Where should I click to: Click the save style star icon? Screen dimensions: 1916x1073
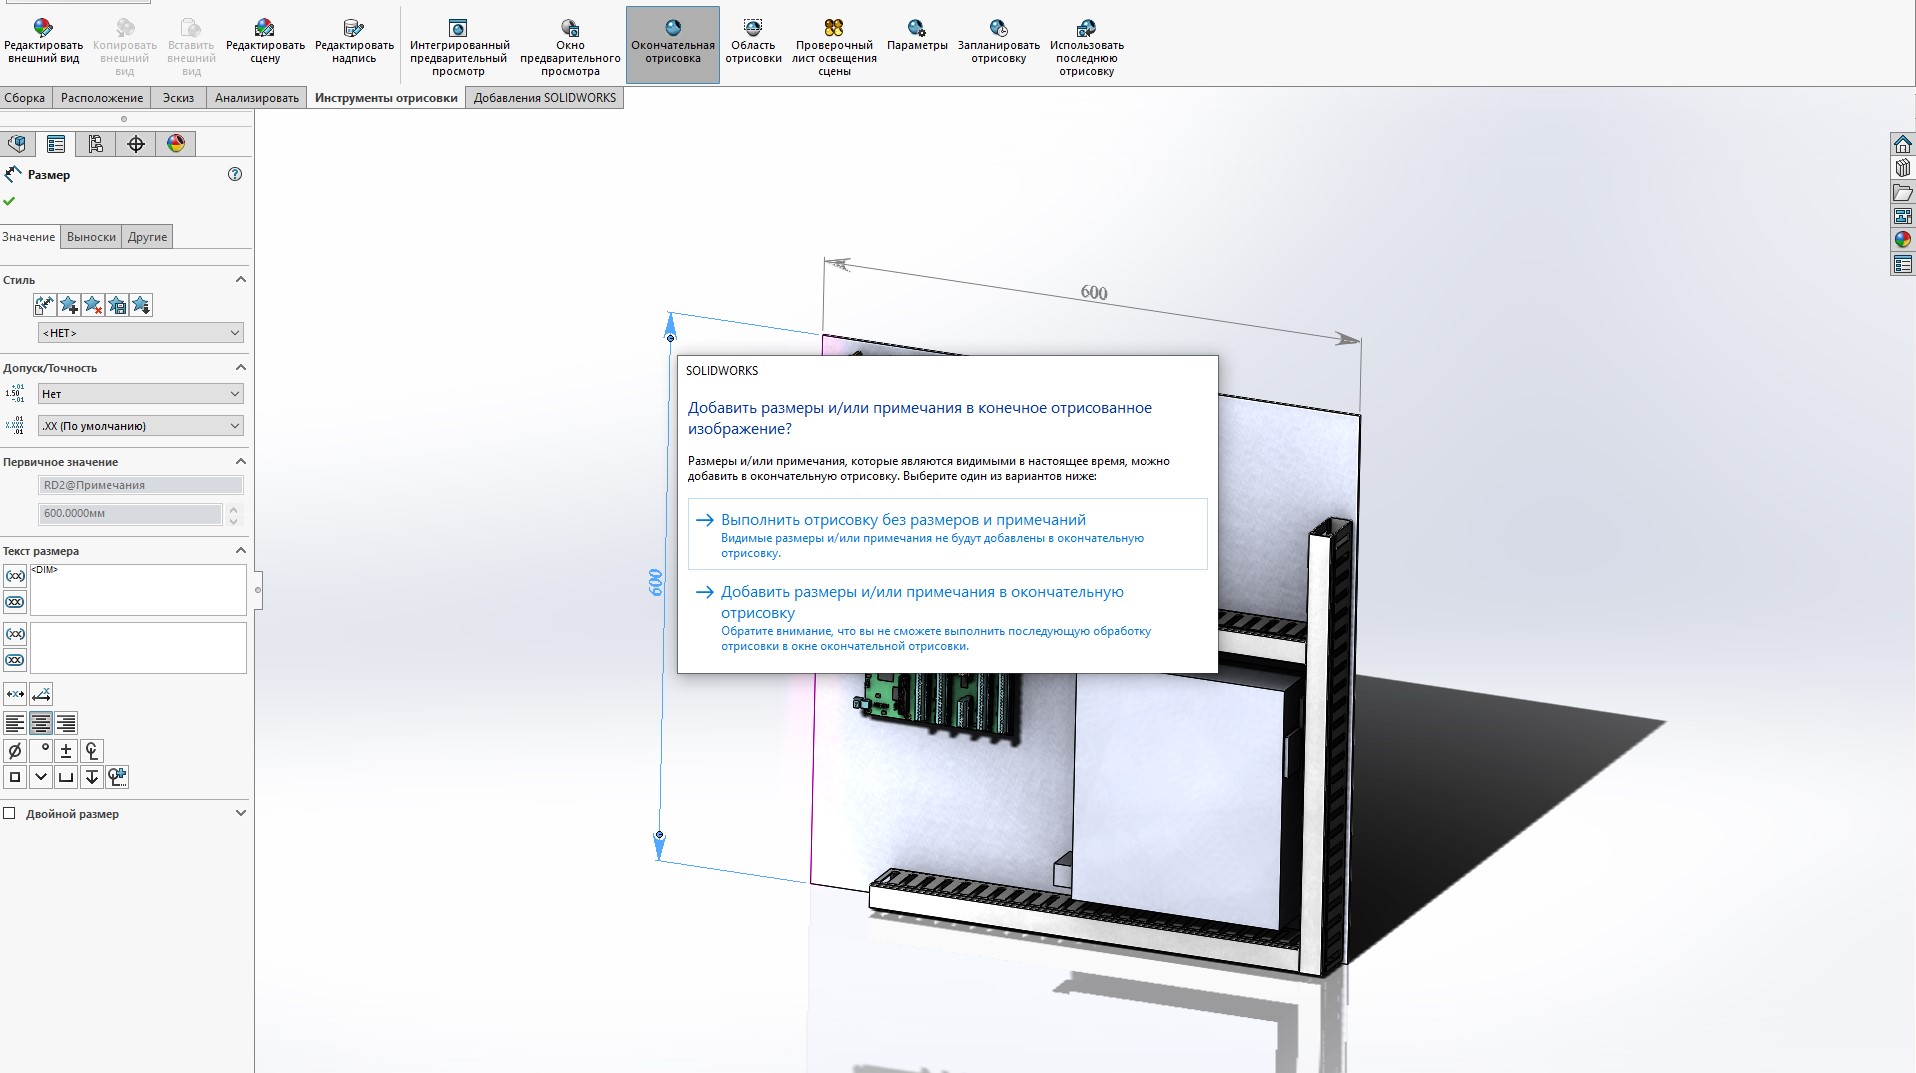click(117, 305)
